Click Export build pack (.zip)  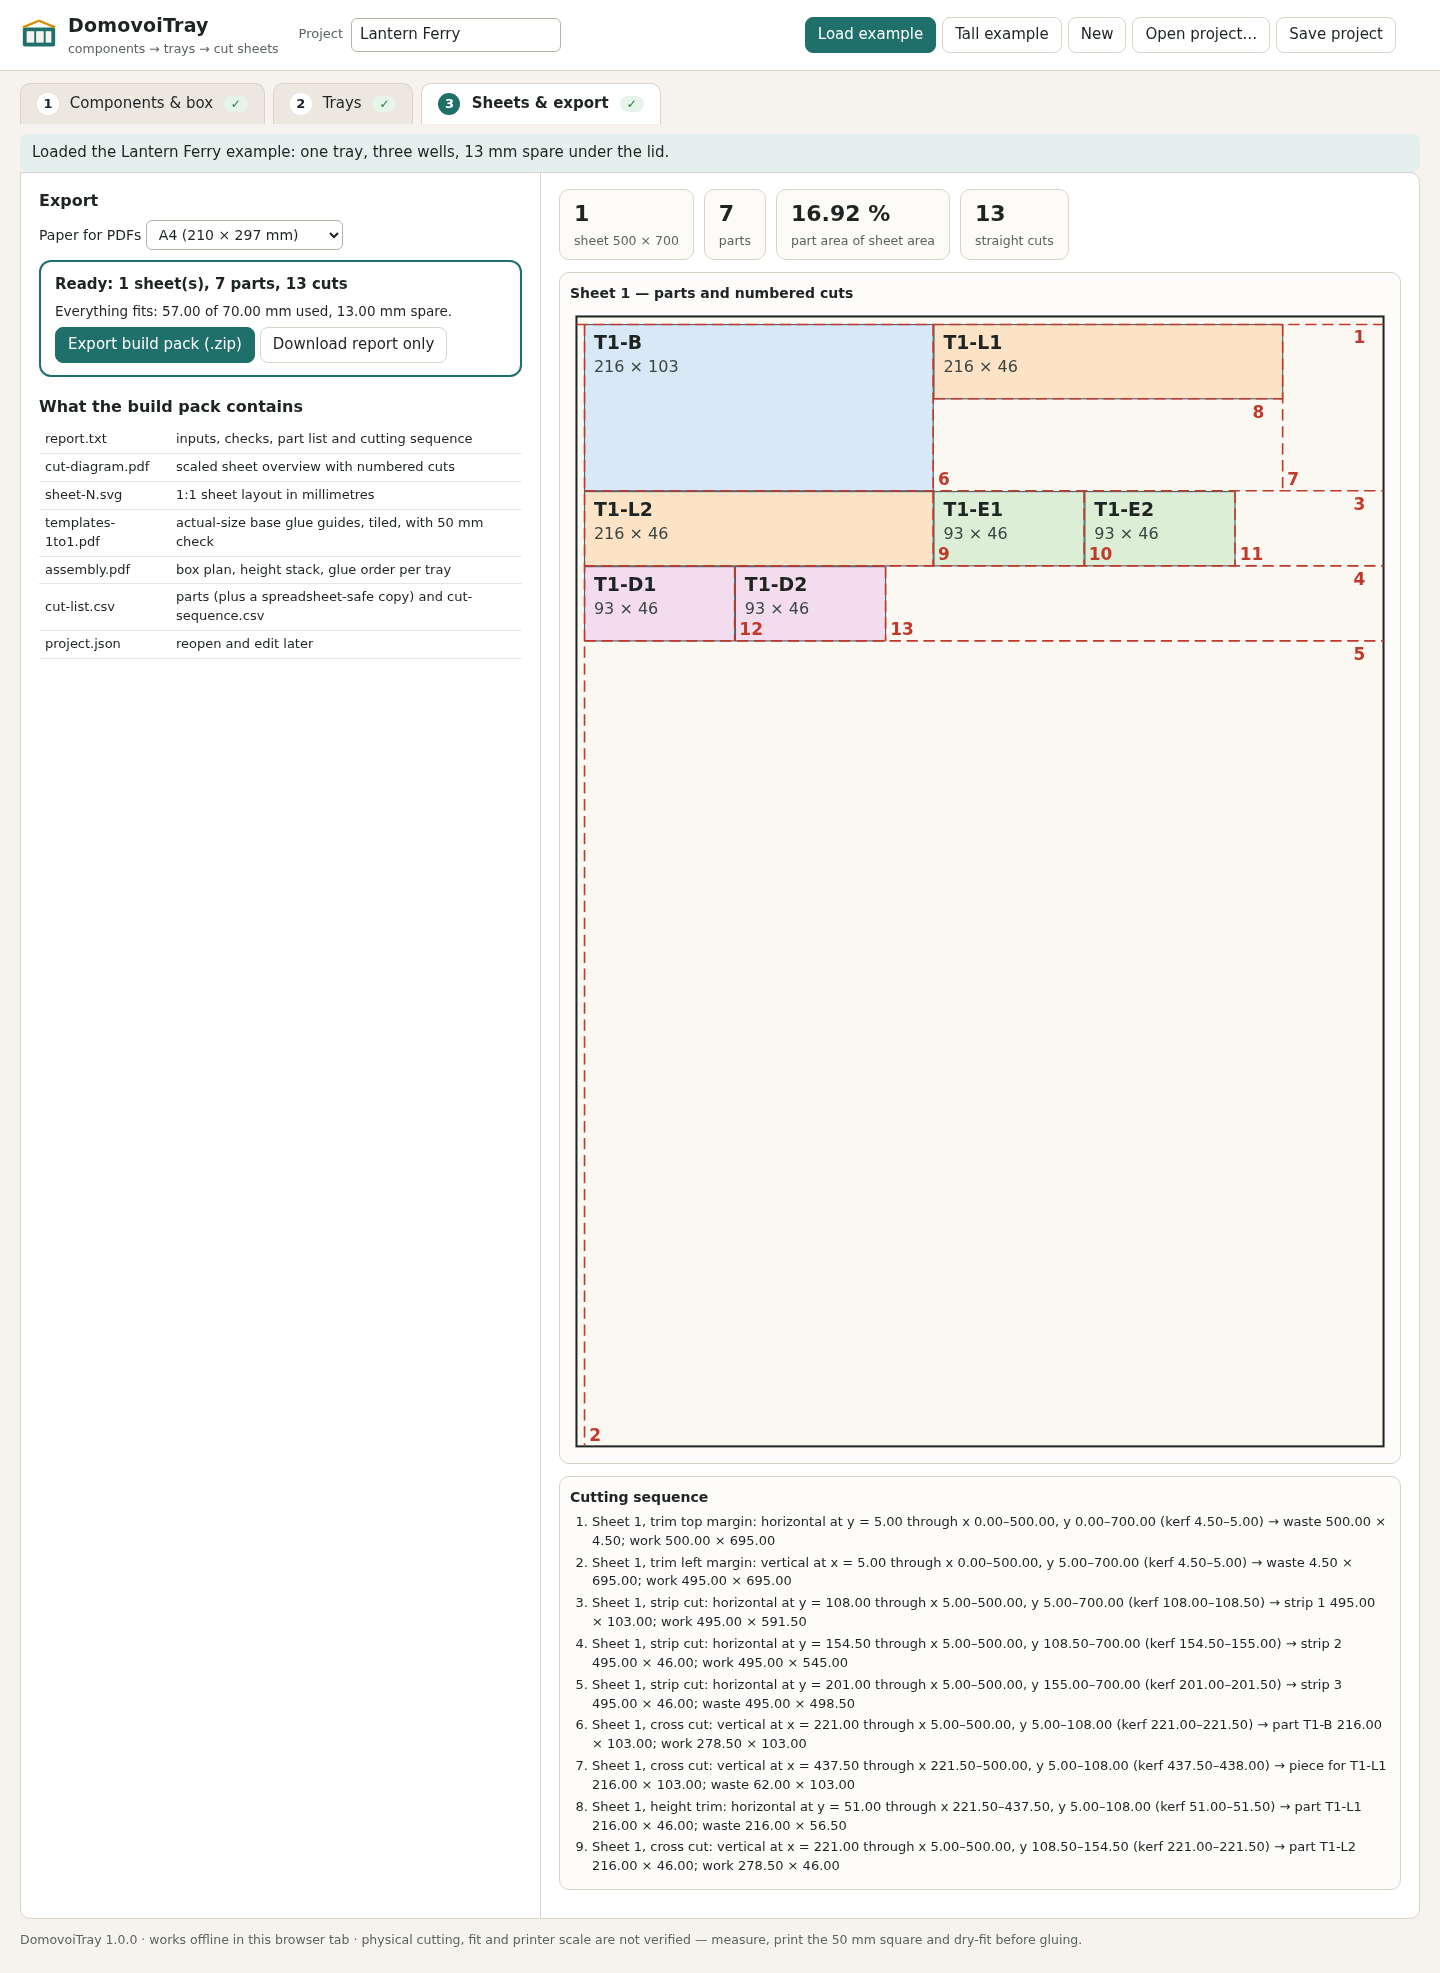(155, 345)
